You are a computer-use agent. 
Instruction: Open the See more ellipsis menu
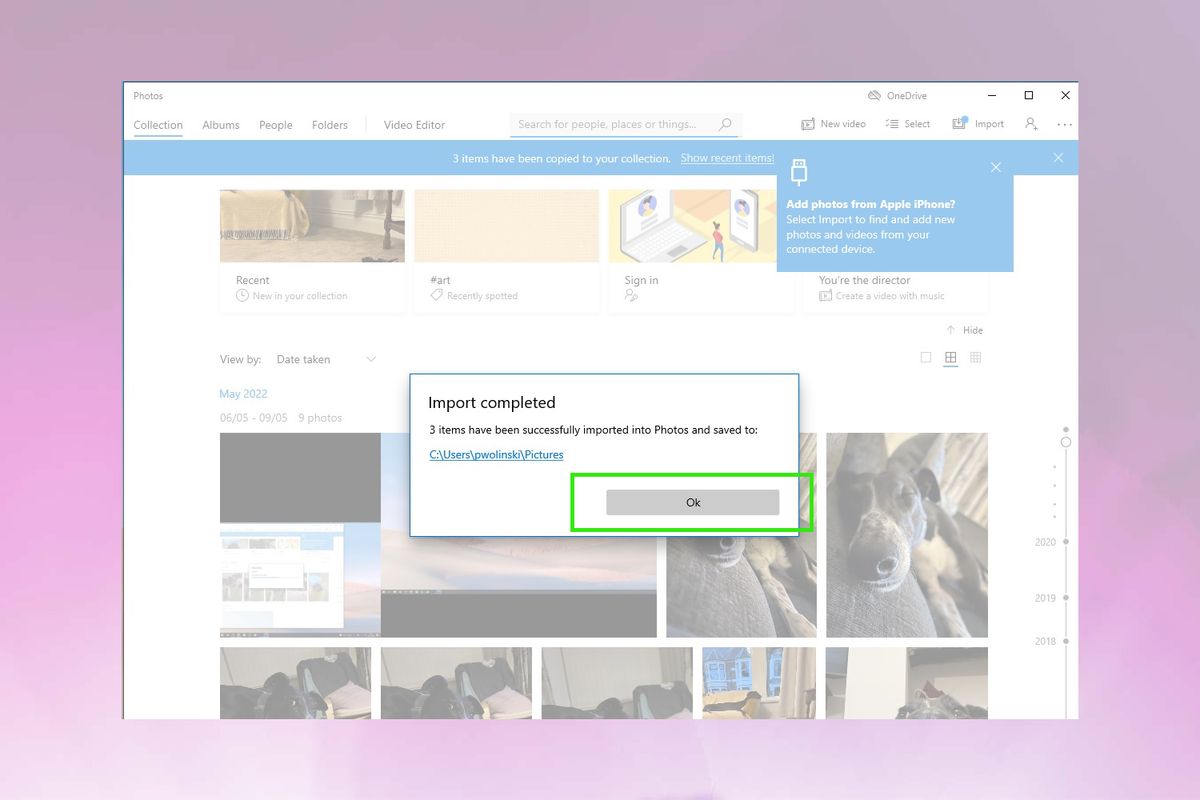[x=1064, y=123]
